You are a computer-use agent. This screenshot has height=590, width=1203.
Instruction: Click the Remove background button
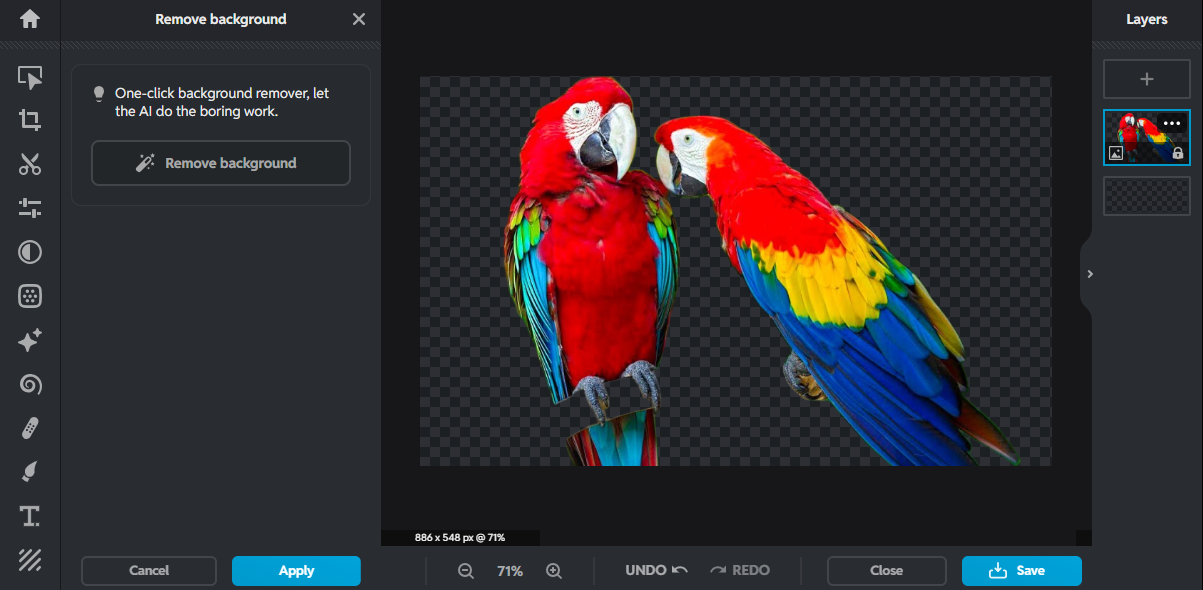[220, 163]
